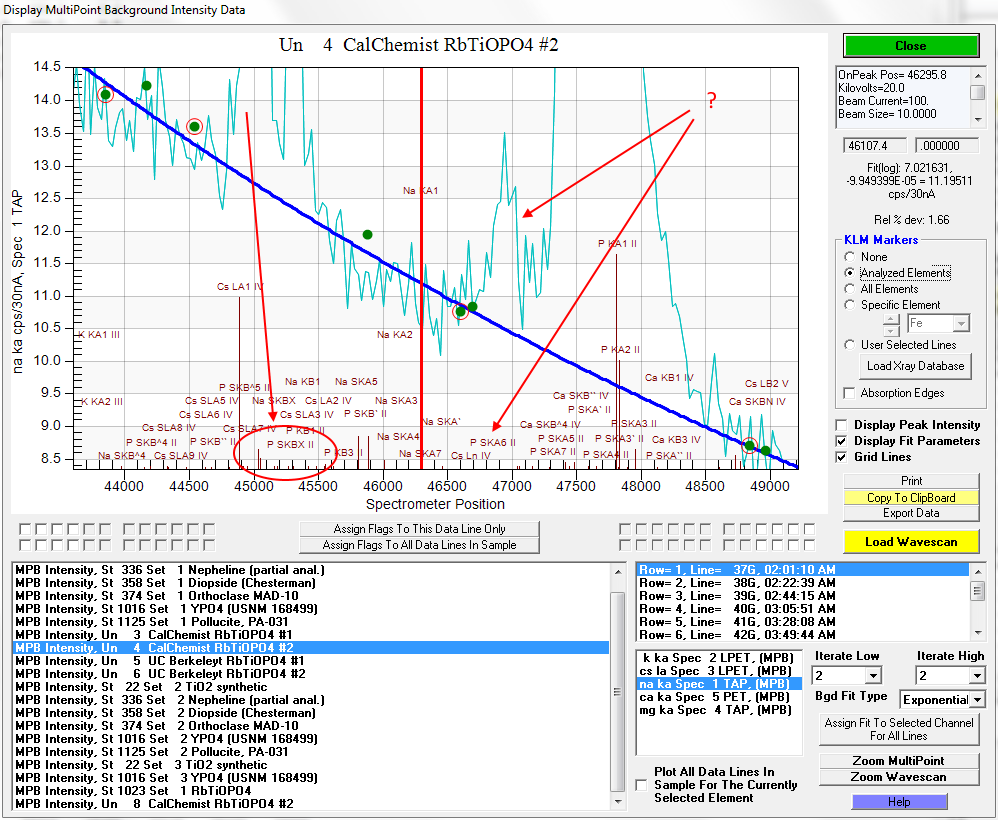Click Copy To ClipBoard button
The width and height of the screenshot is (998, 820).
click(x=910, y=497)
